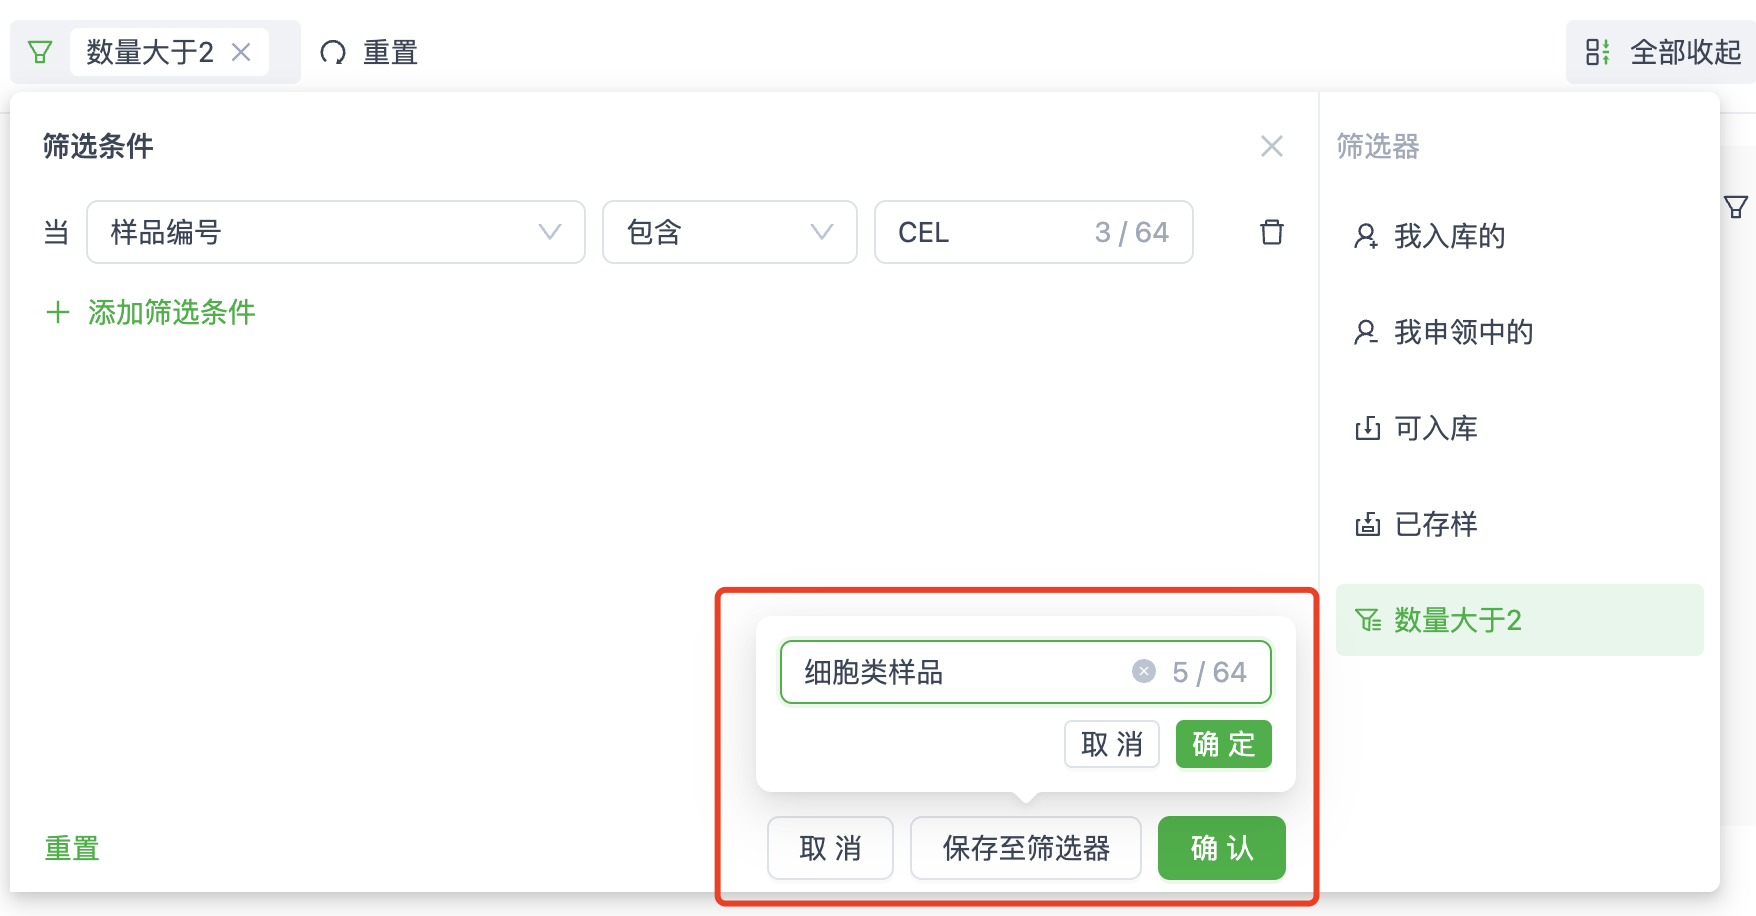The height and width of the screenshot is (916, 1756).
Task: Close the 筛选条件 panel
Action: [1271, 147]
